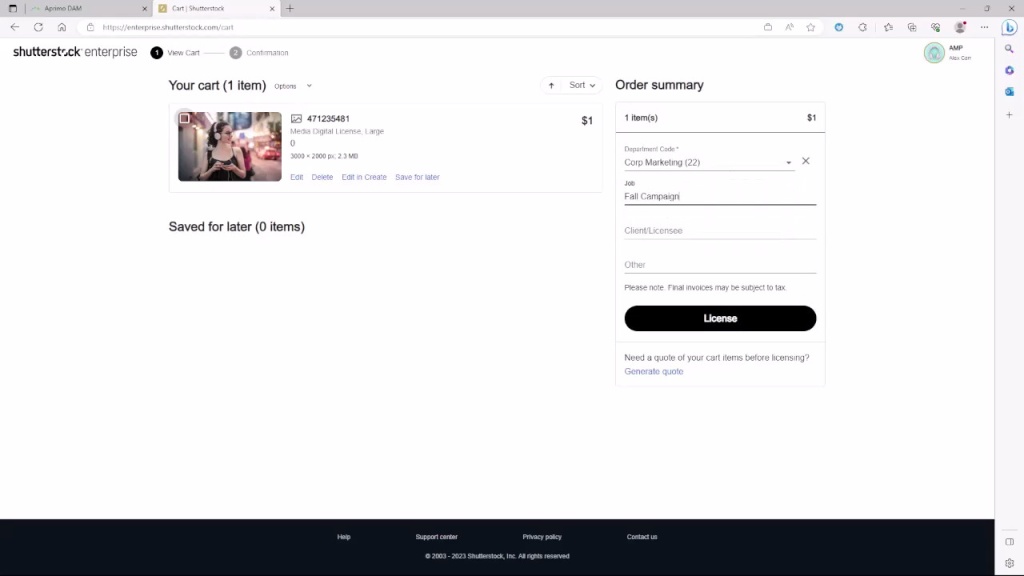
Task: Click the Generate quote link
Action: [654, 372]
